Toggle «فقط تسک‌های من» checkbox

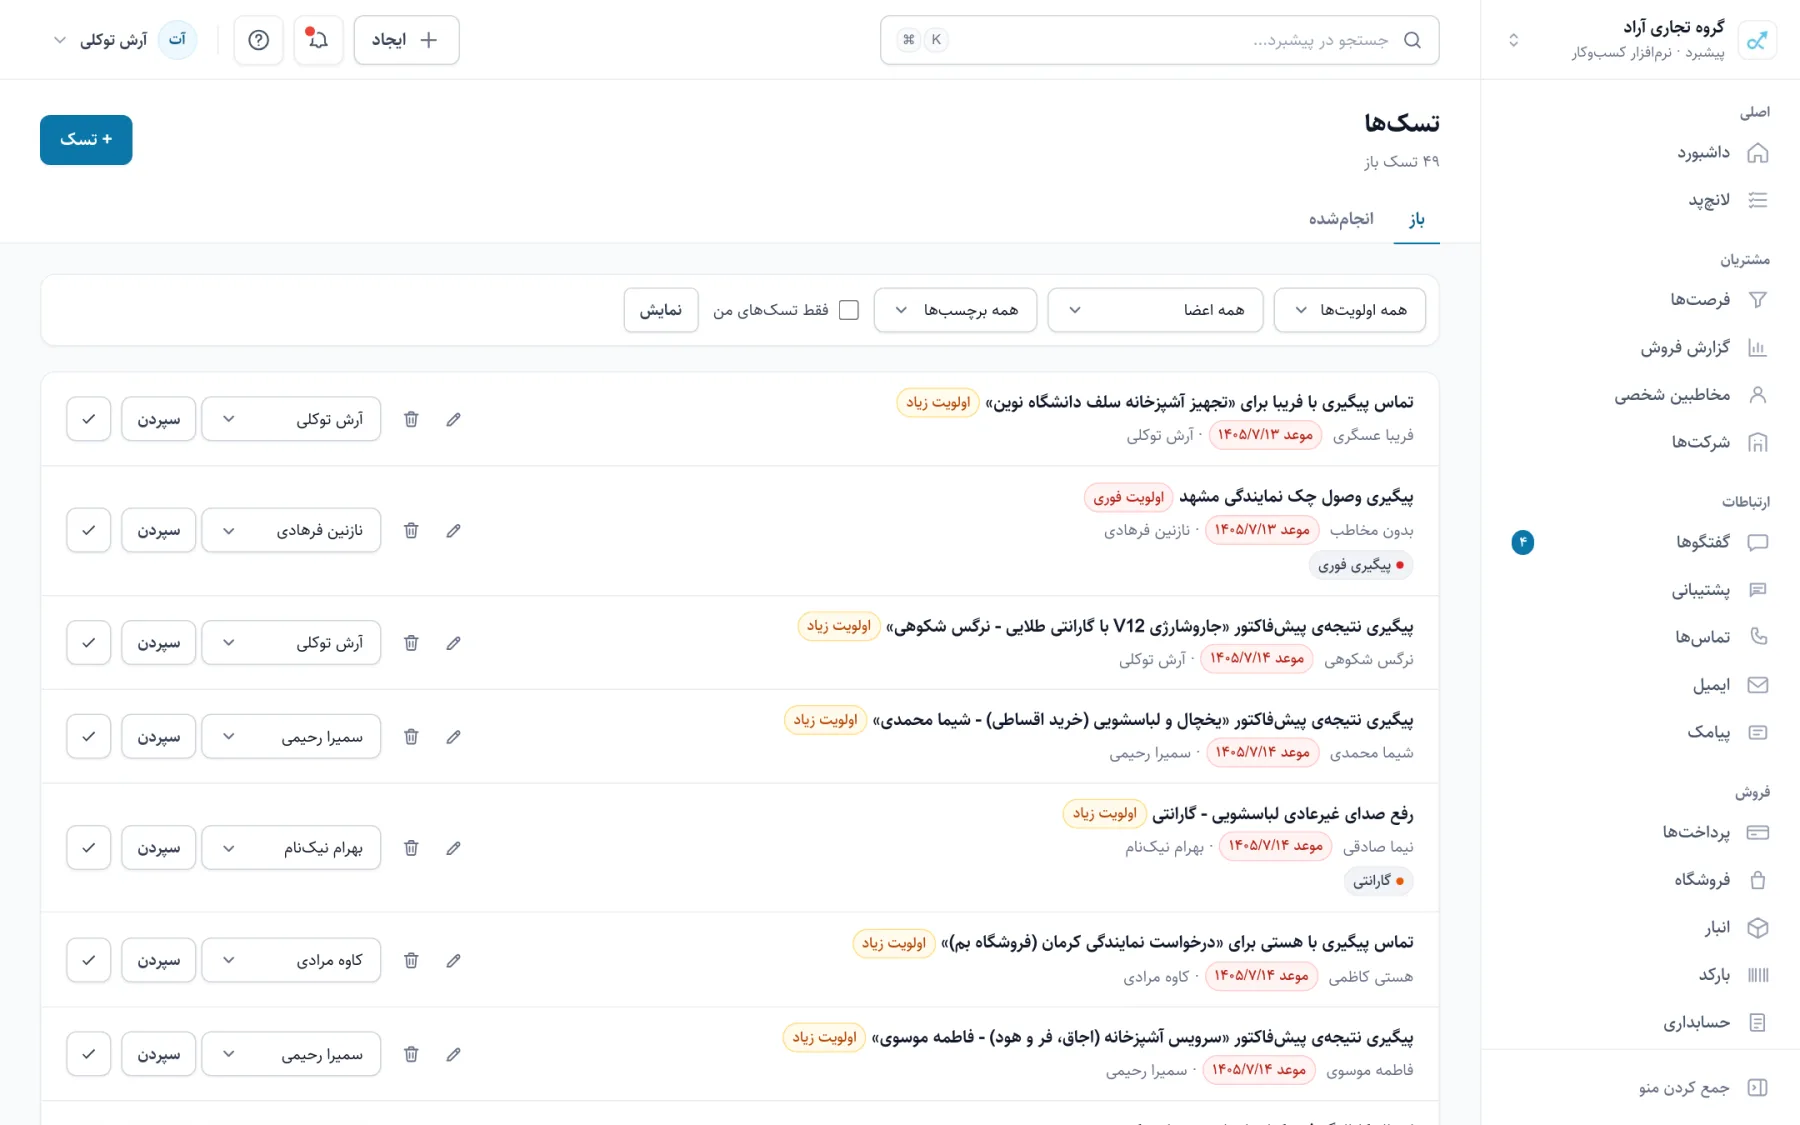click(x=849, y=310)
